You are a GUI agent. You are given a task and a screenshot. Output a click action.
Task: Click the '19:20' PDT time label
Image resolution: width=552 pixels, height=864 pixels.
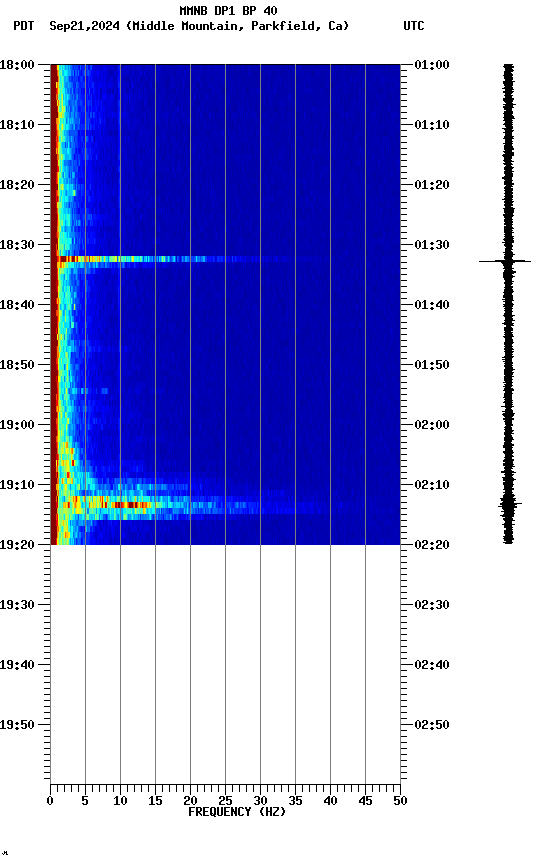(x=17, y=545)
